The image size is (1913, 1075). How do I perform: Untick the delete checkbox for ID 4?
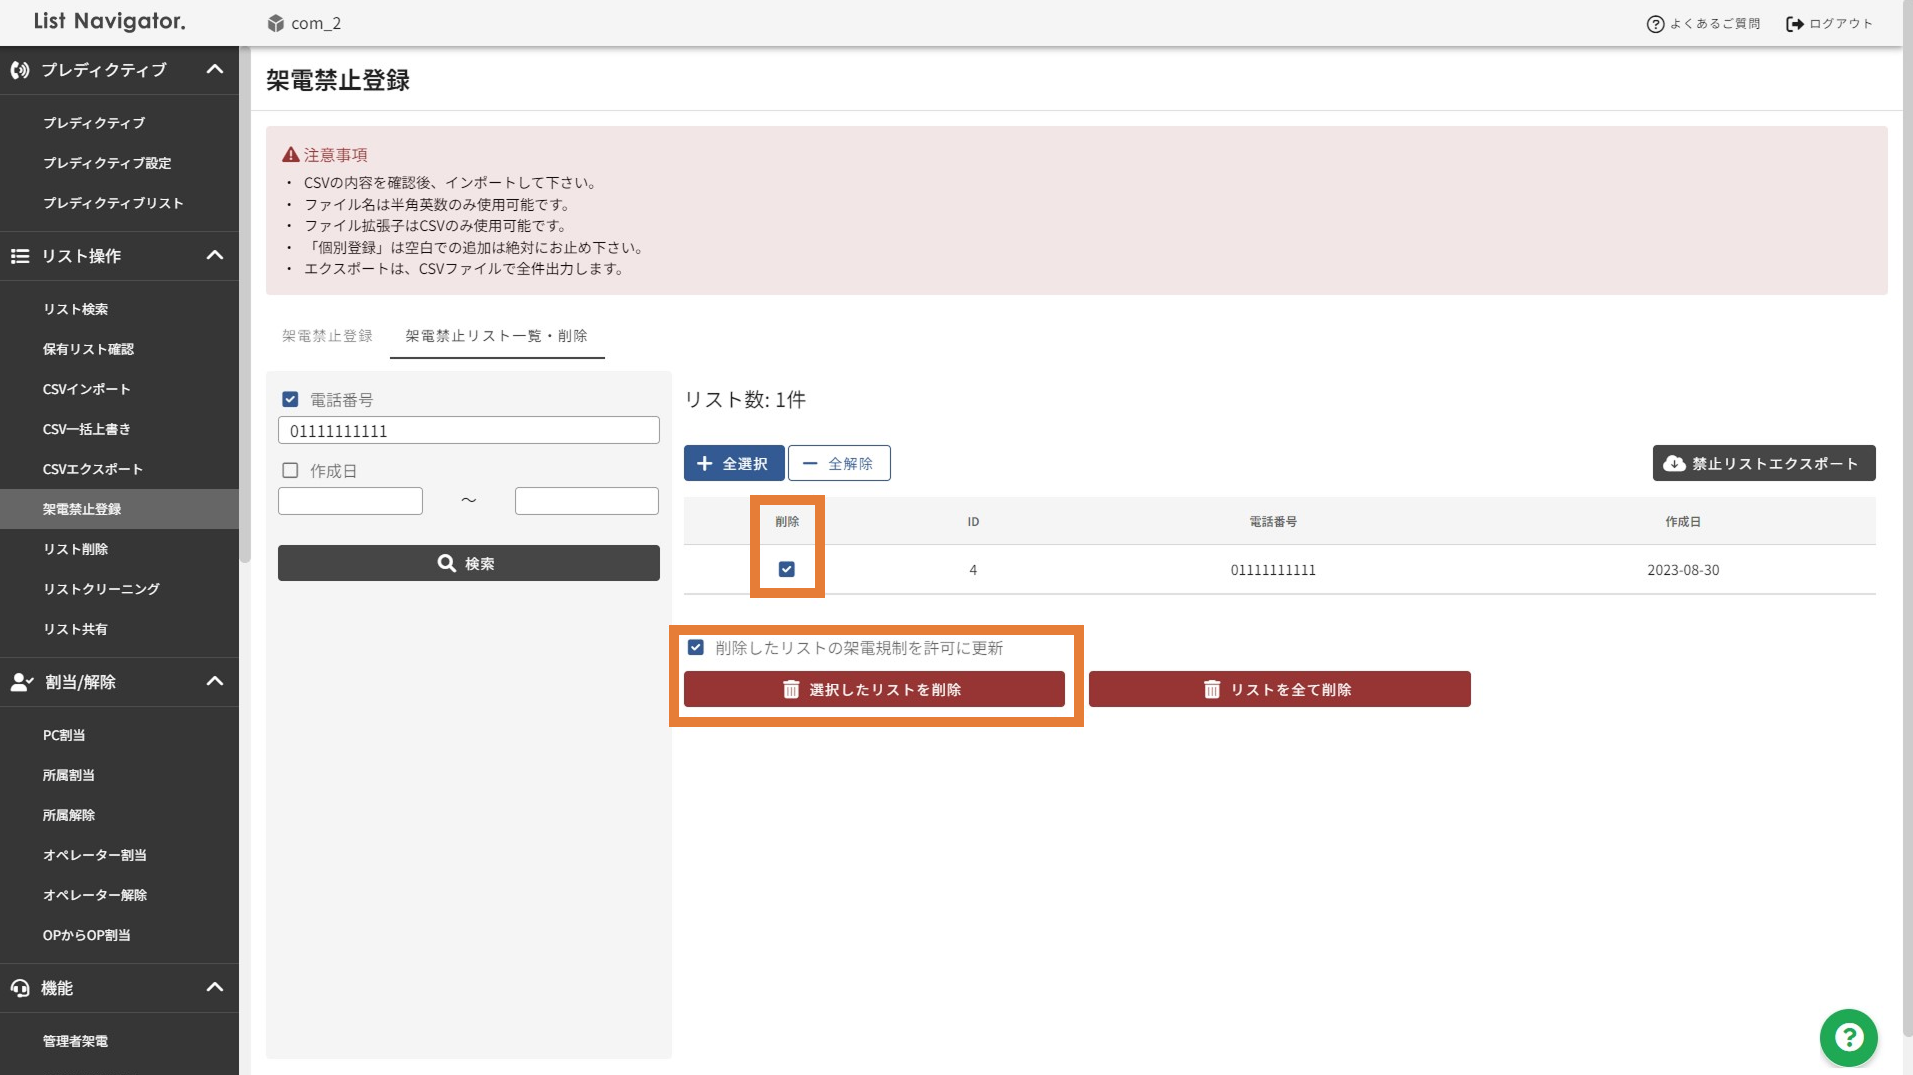tap(787, 569)
